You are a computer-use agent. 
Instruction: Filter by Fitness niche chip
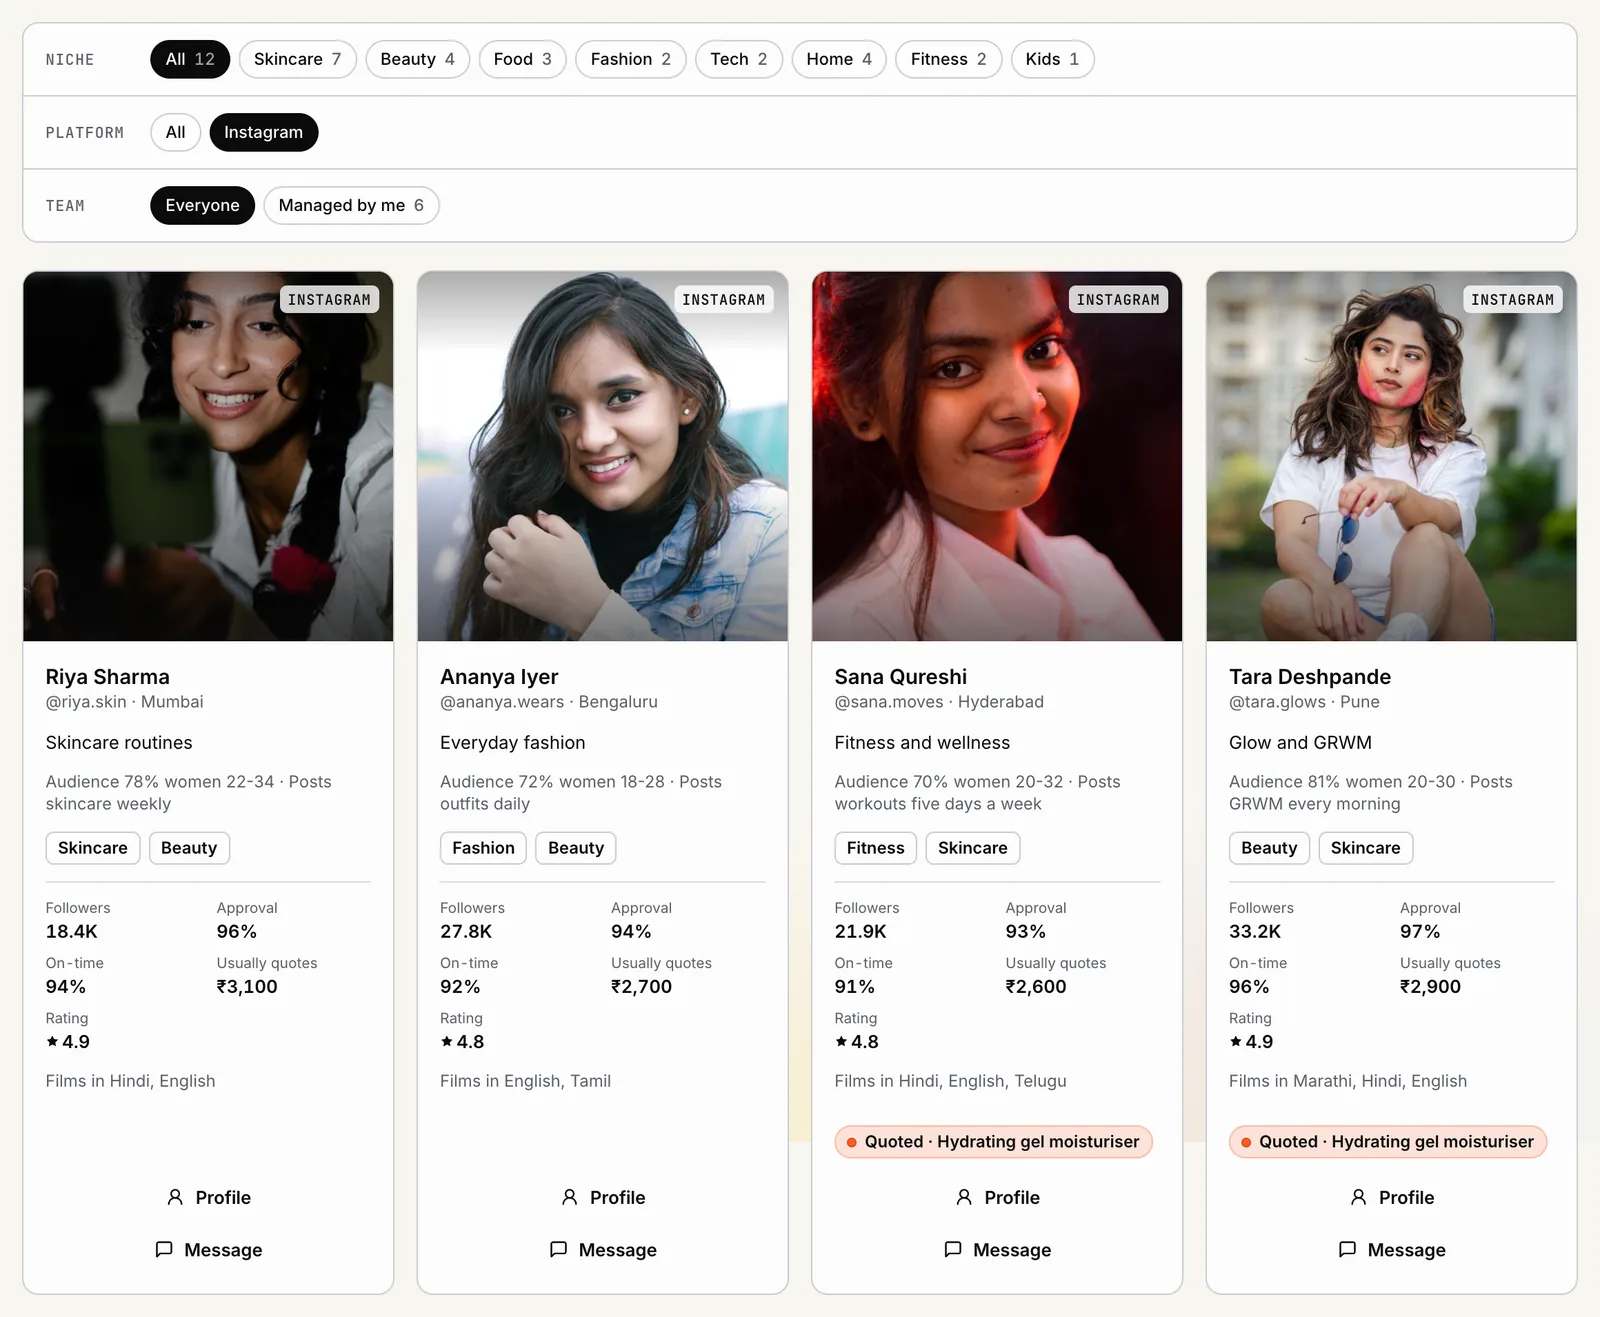pos(948,59)
